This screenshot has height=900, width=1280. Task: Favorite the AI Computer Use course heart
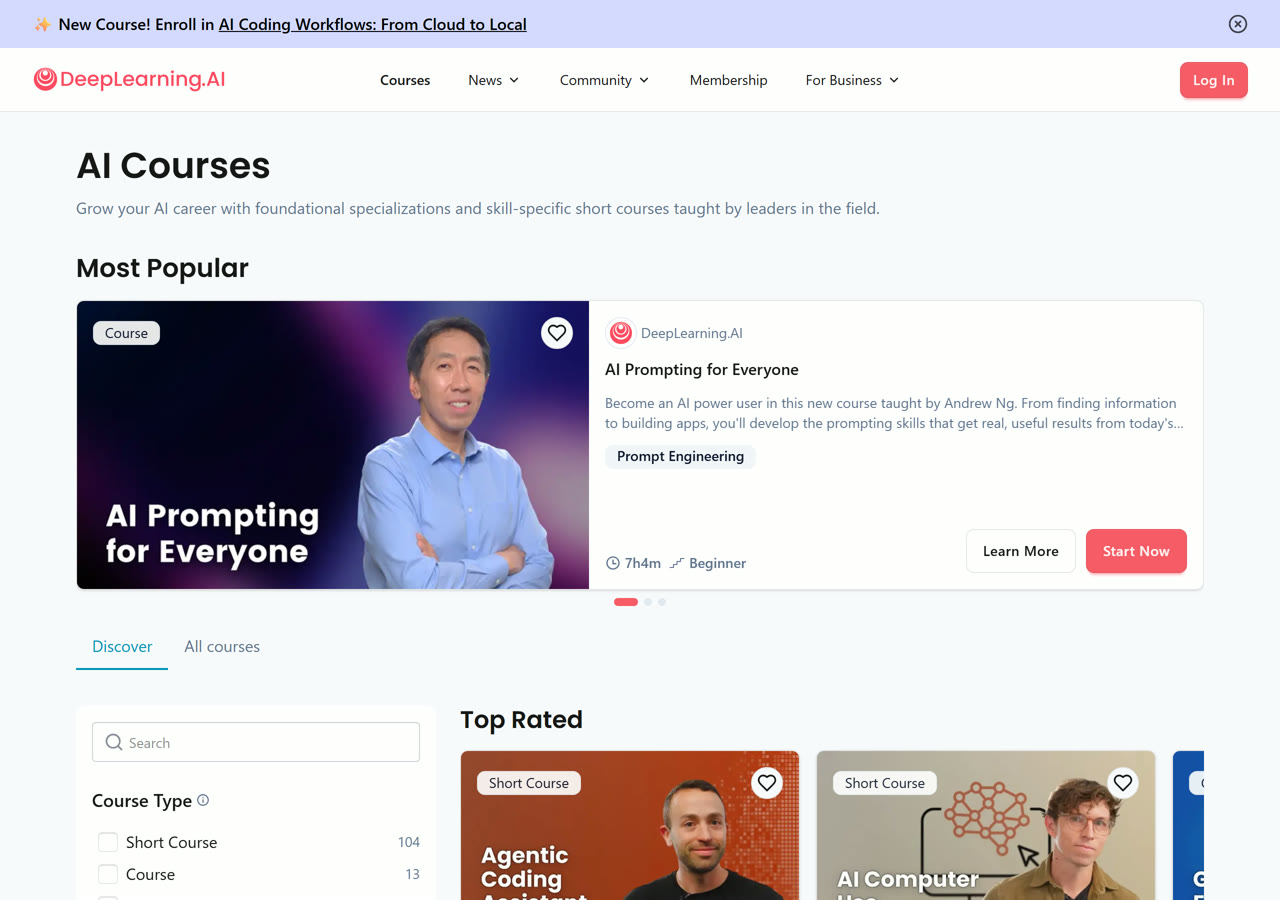pyautogui.click(x=1123, y=783)
